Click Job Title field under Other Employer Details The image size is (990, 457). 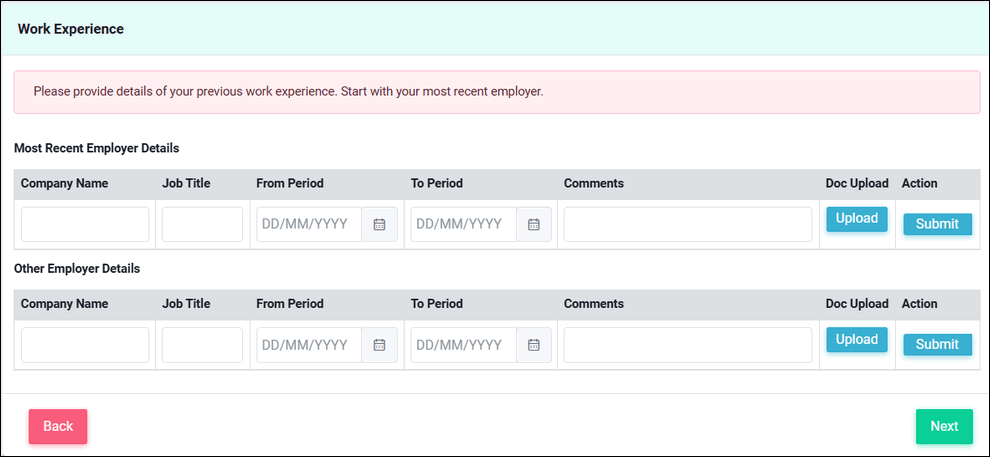pos(202,345)
